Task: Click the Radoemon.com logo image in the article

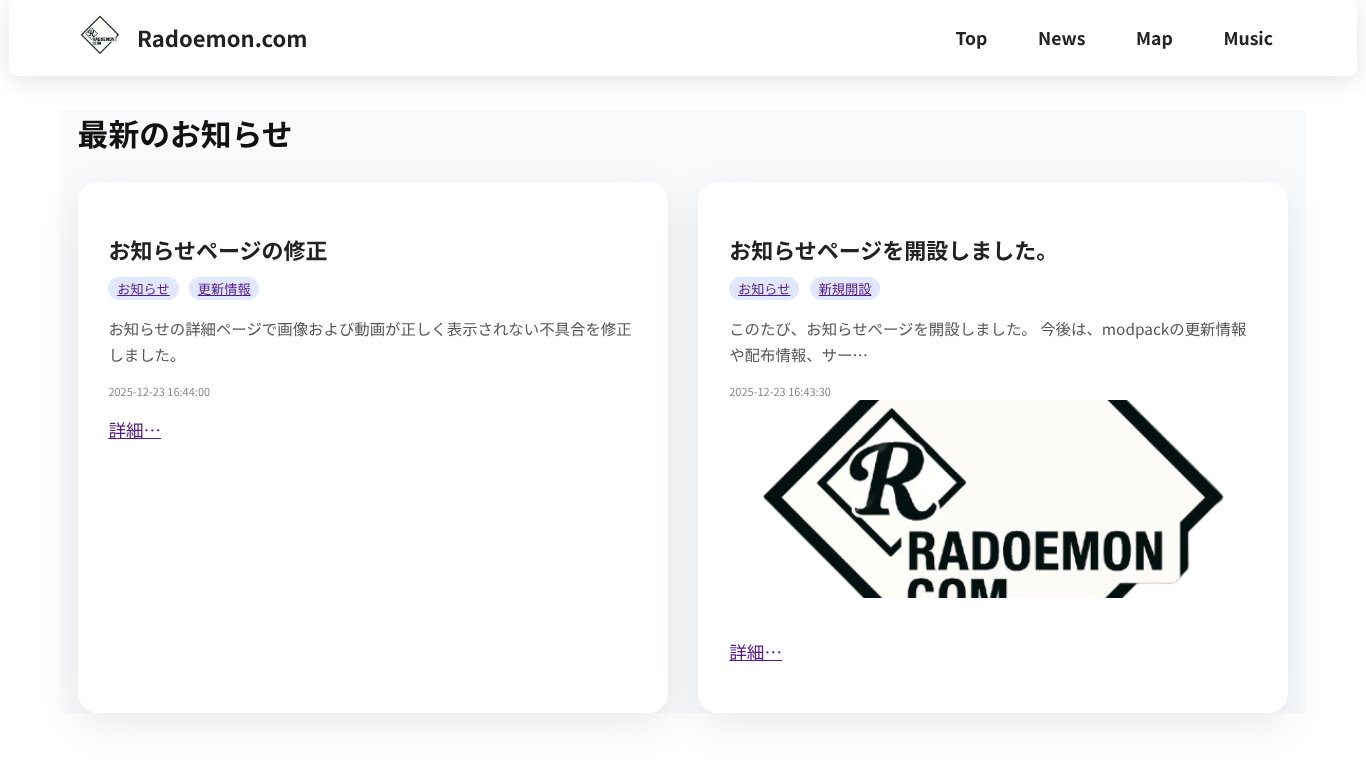Action: [992, 498]
